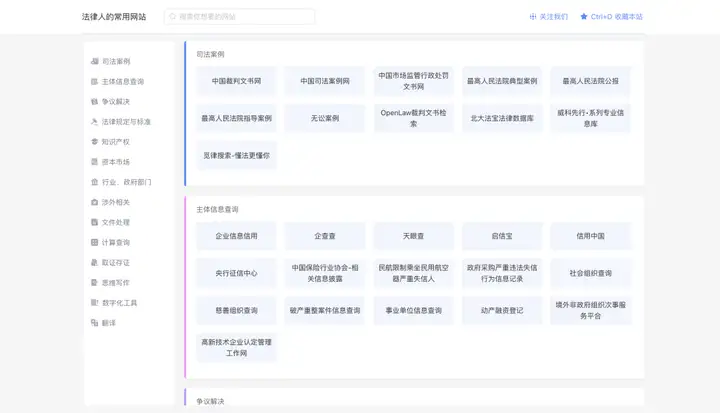Click the 计算查询 sidebar icon
Viewport: 720px width, 413px height.
[95, 242]
